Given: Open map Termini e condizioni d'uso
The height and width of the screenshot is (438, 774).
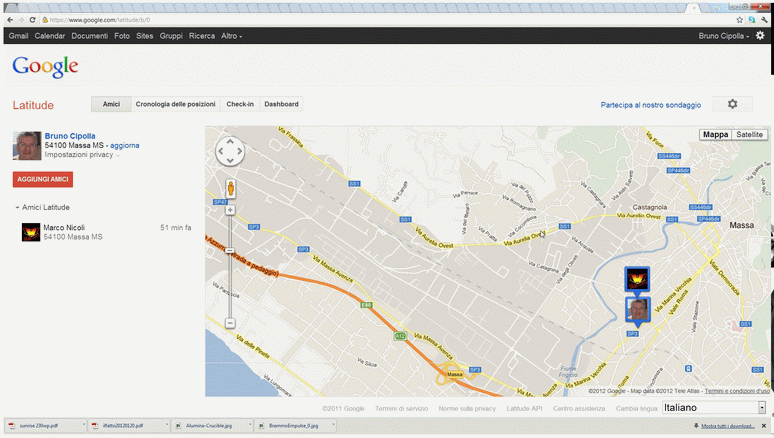Looking at the screenshot, I should 737,391.
